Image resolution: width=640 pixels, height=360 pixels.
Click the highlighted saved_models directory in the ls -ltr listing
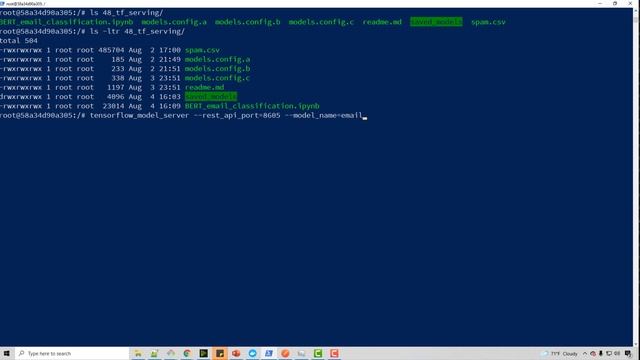click(211, 97)
